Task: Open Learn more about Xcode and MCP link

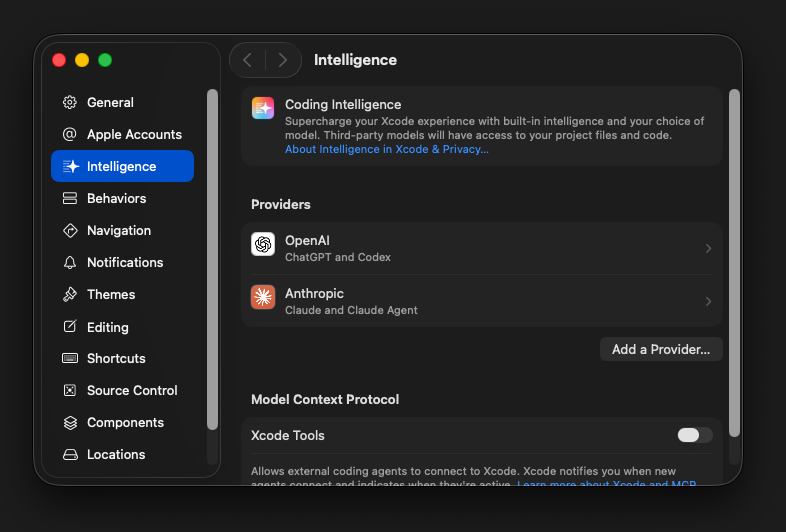Action: pyautogui.click(x=607, y=483)
